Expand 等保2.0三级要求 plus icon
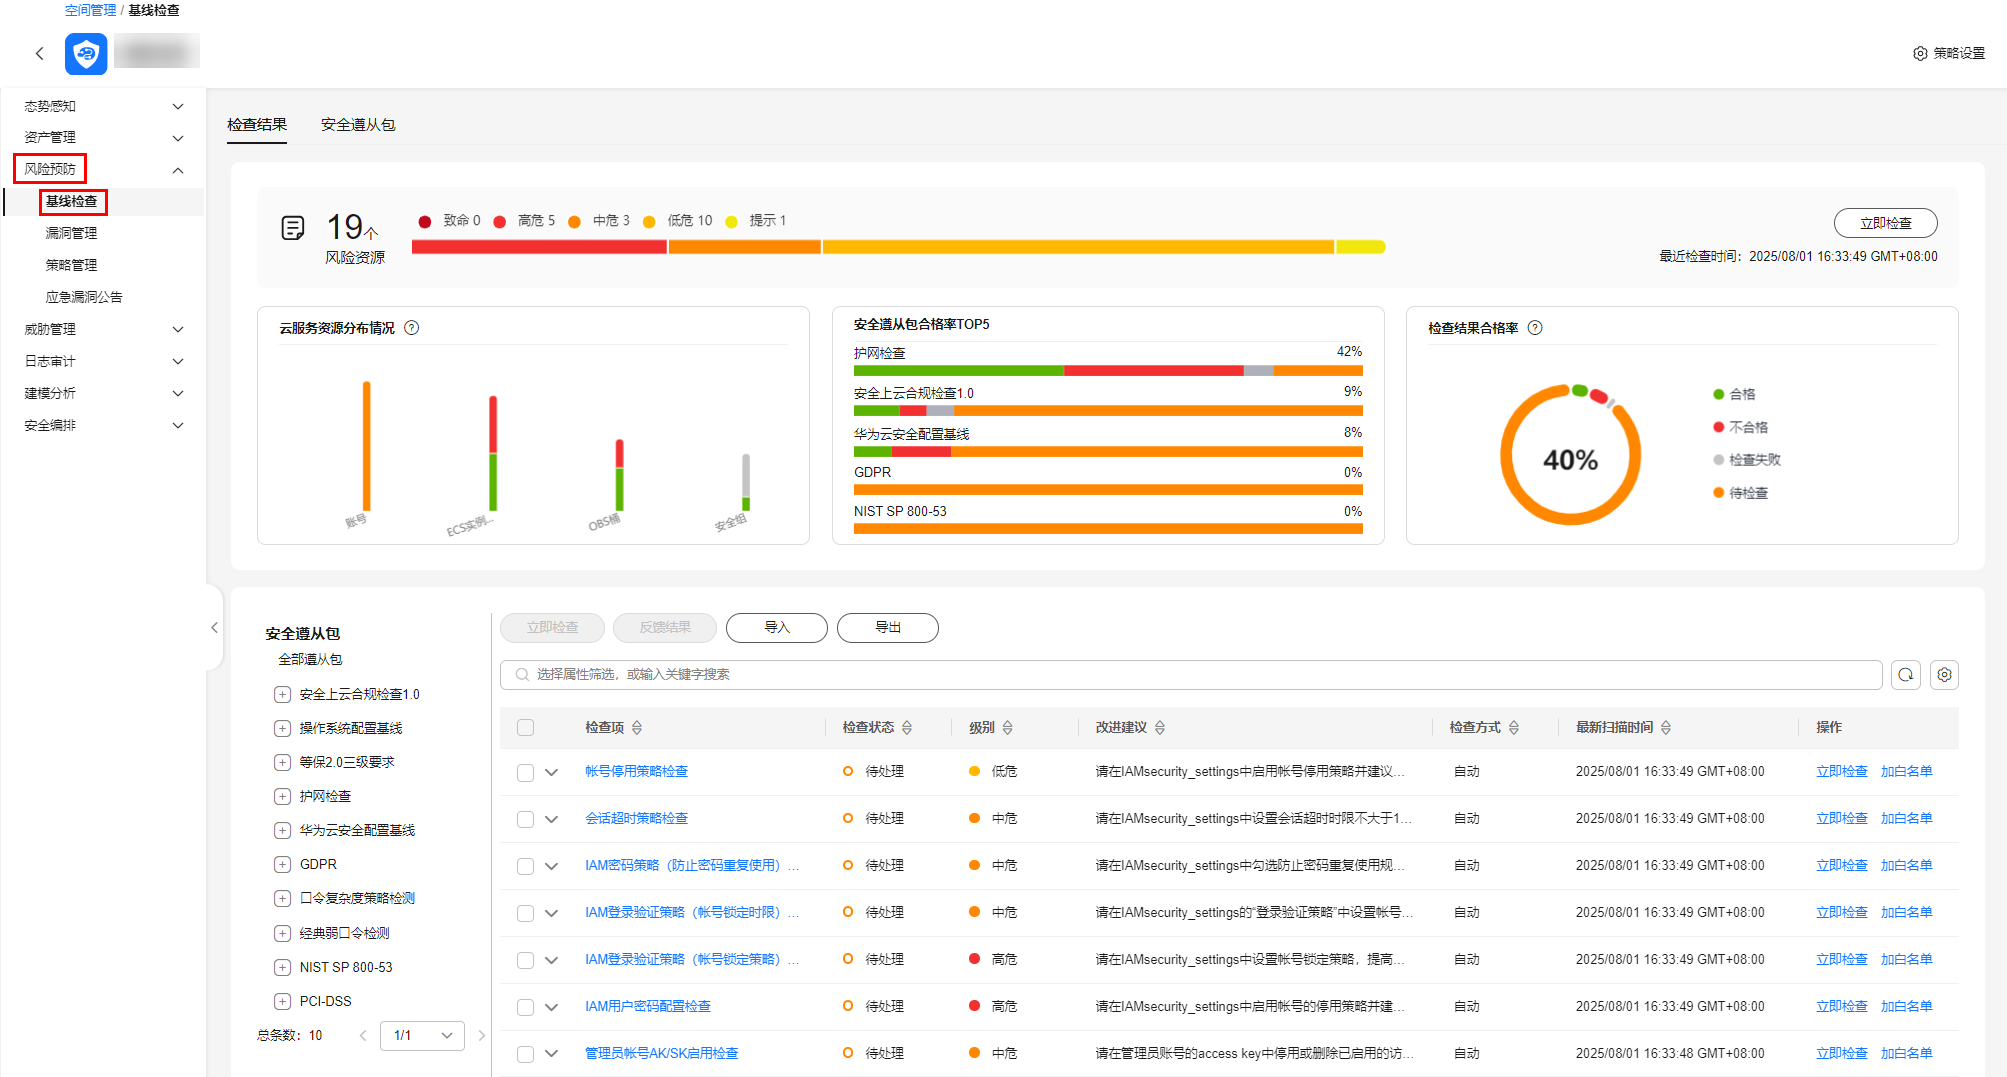 coord(282,763)
